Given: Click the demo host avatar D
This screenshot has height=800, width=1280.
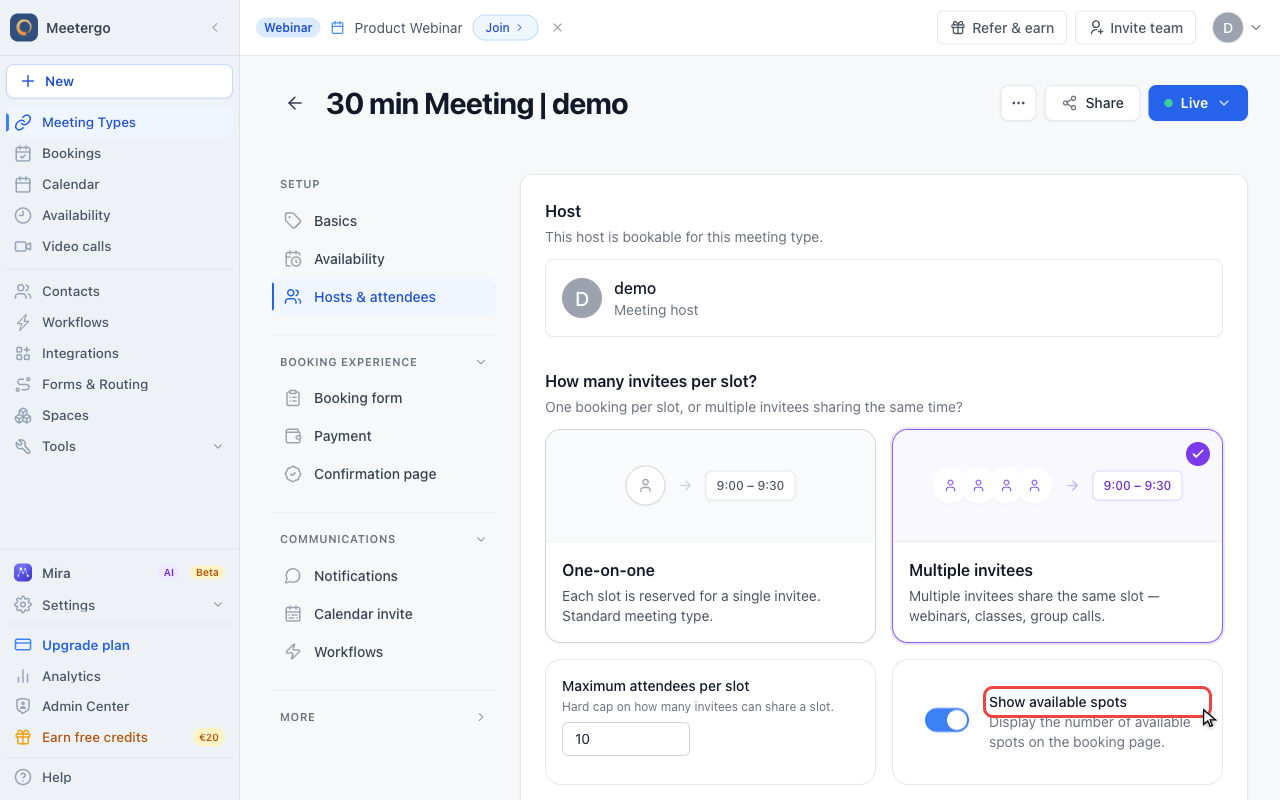Looking at the screenshot, I should pyautogui.click(x=582, y=298).
